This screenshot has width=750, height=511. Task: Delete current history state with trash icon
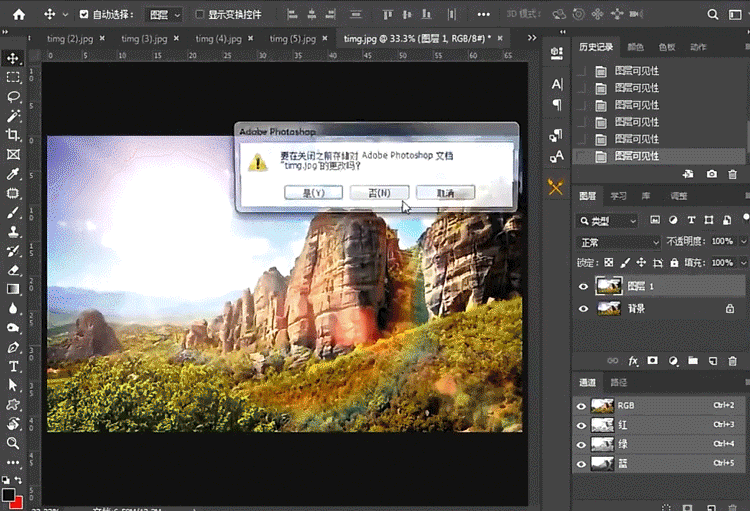[x=732, y=174]
